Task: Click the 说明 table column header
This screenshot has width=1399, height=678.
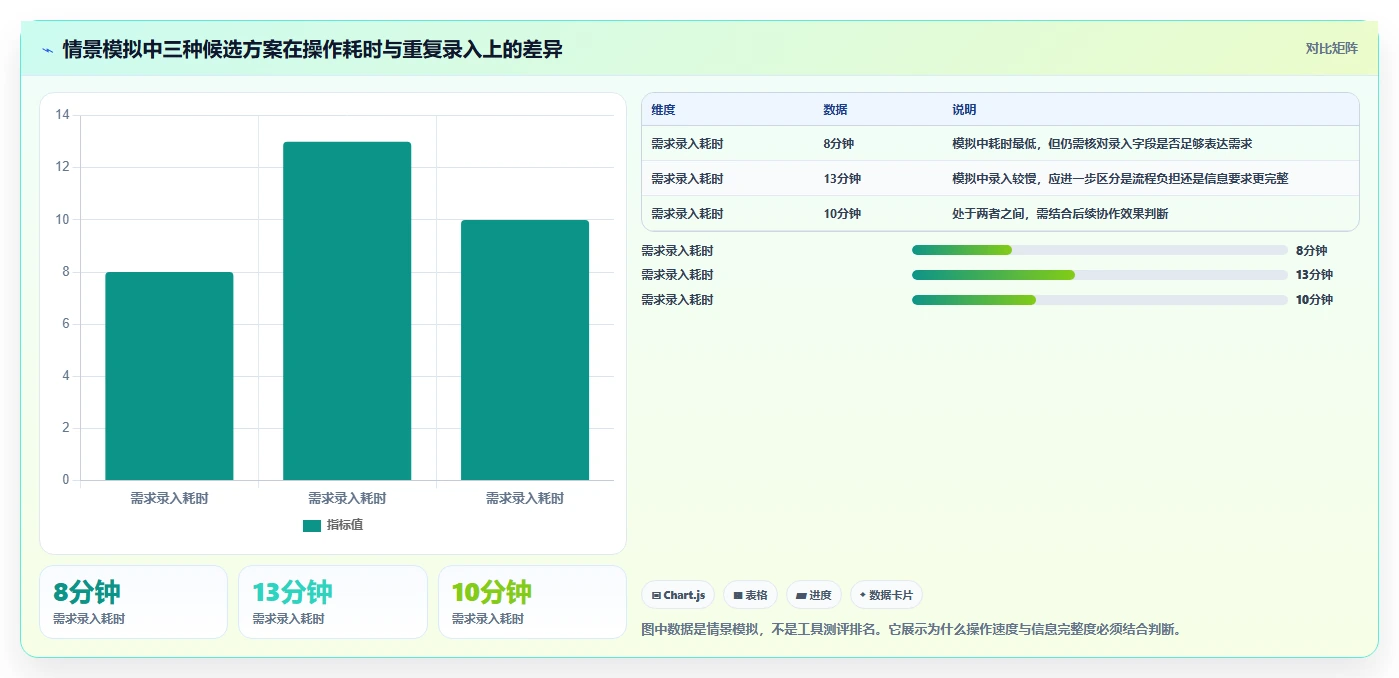Action: pos(964,110)
